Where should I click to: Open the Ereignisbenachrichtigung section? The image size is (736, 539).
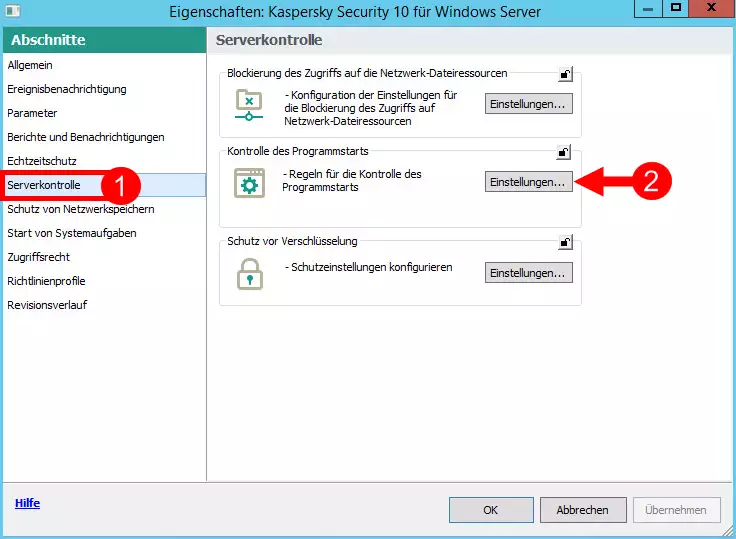pyautogui.click(x=66, y=89)
